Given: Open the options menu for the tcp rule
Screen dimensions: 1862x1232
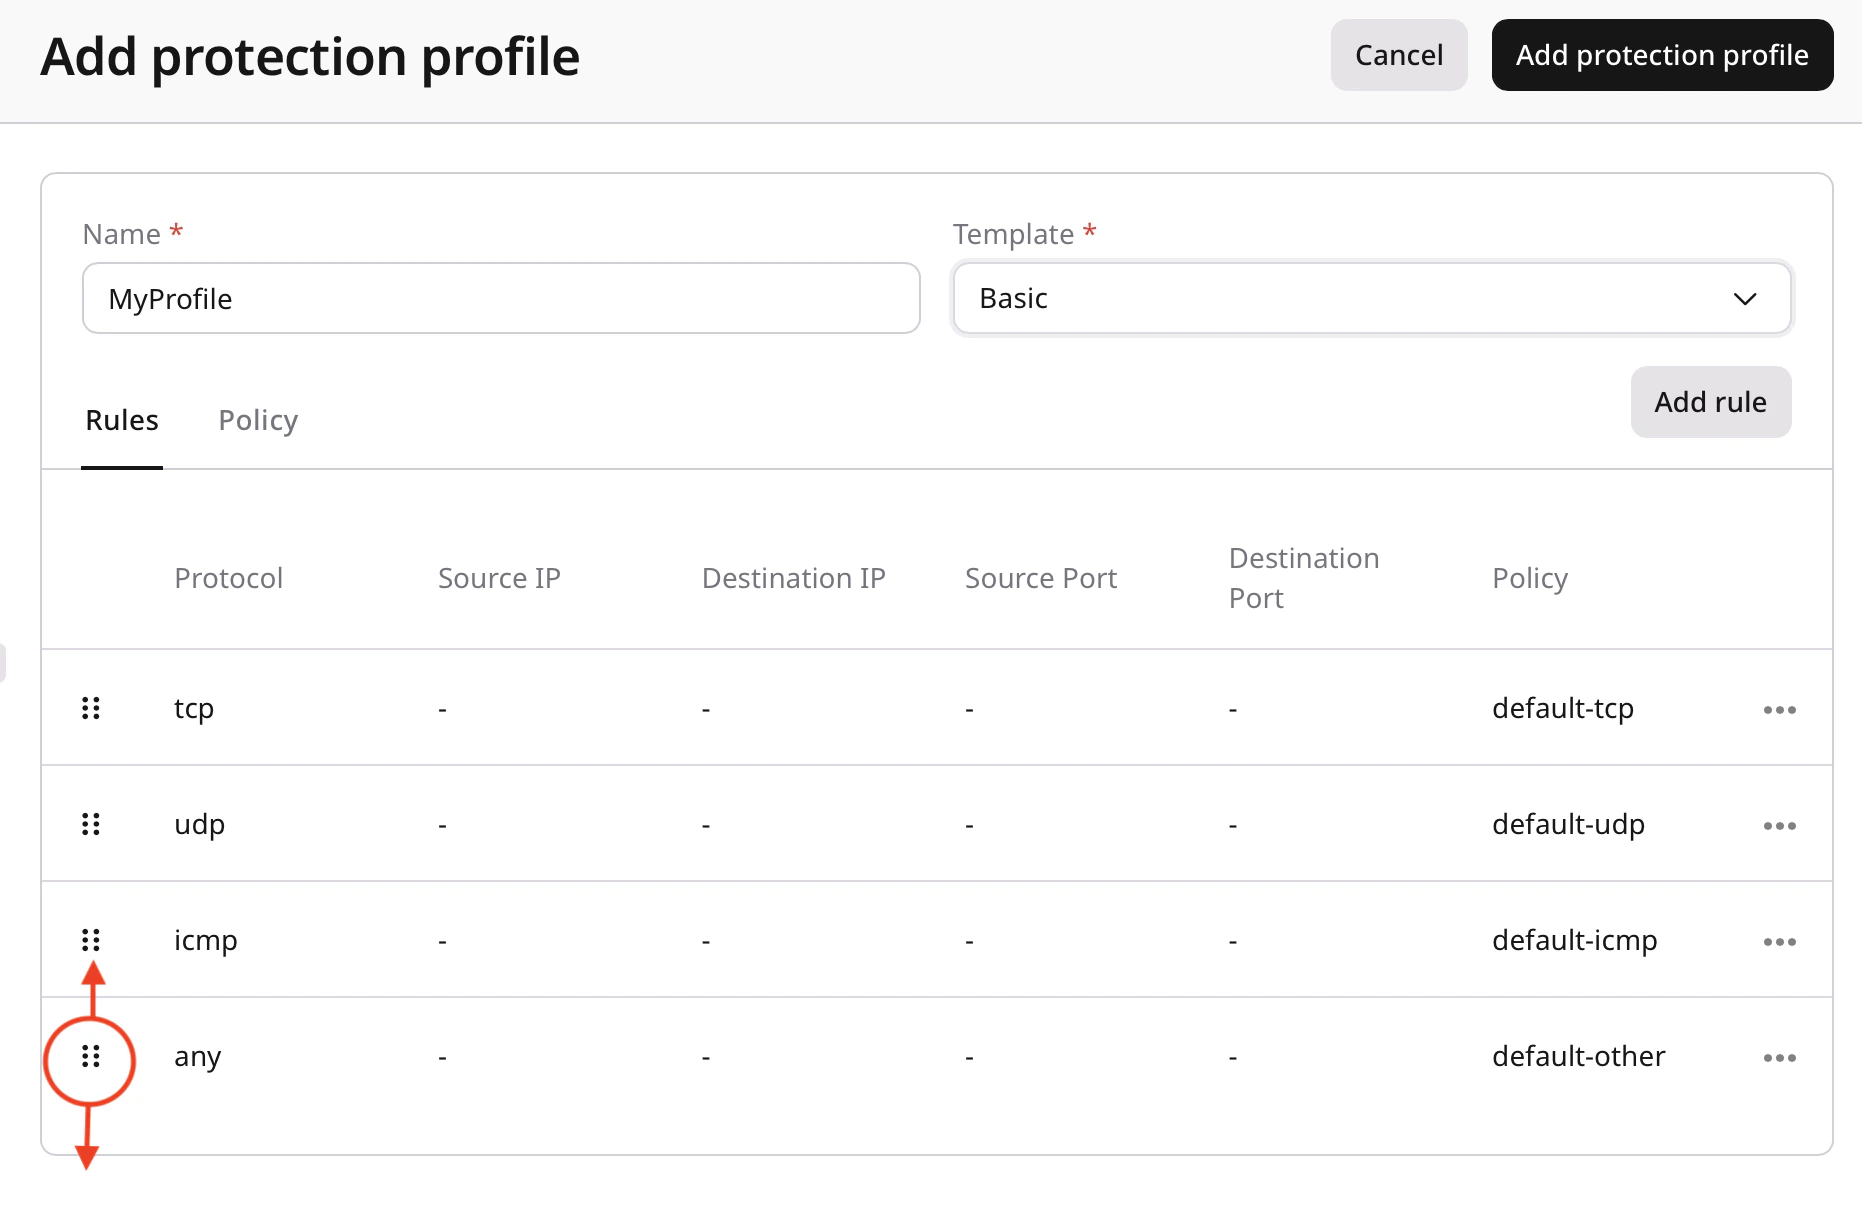Looking at the screenshot, I should point(1779,708).
